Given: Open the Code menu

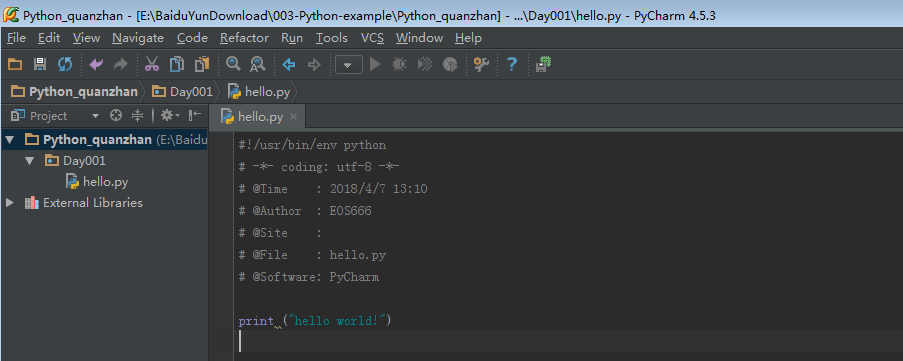Looking at the screenshot, I should click(192, 38).
